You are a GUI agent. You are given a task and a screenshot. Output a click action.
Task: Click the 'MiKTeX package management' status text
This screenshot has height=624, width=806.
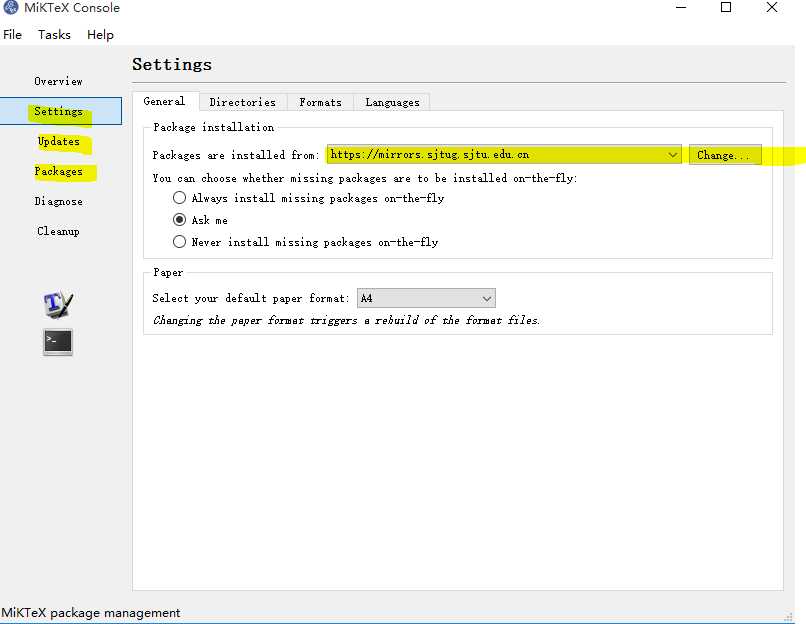[91, 613]
